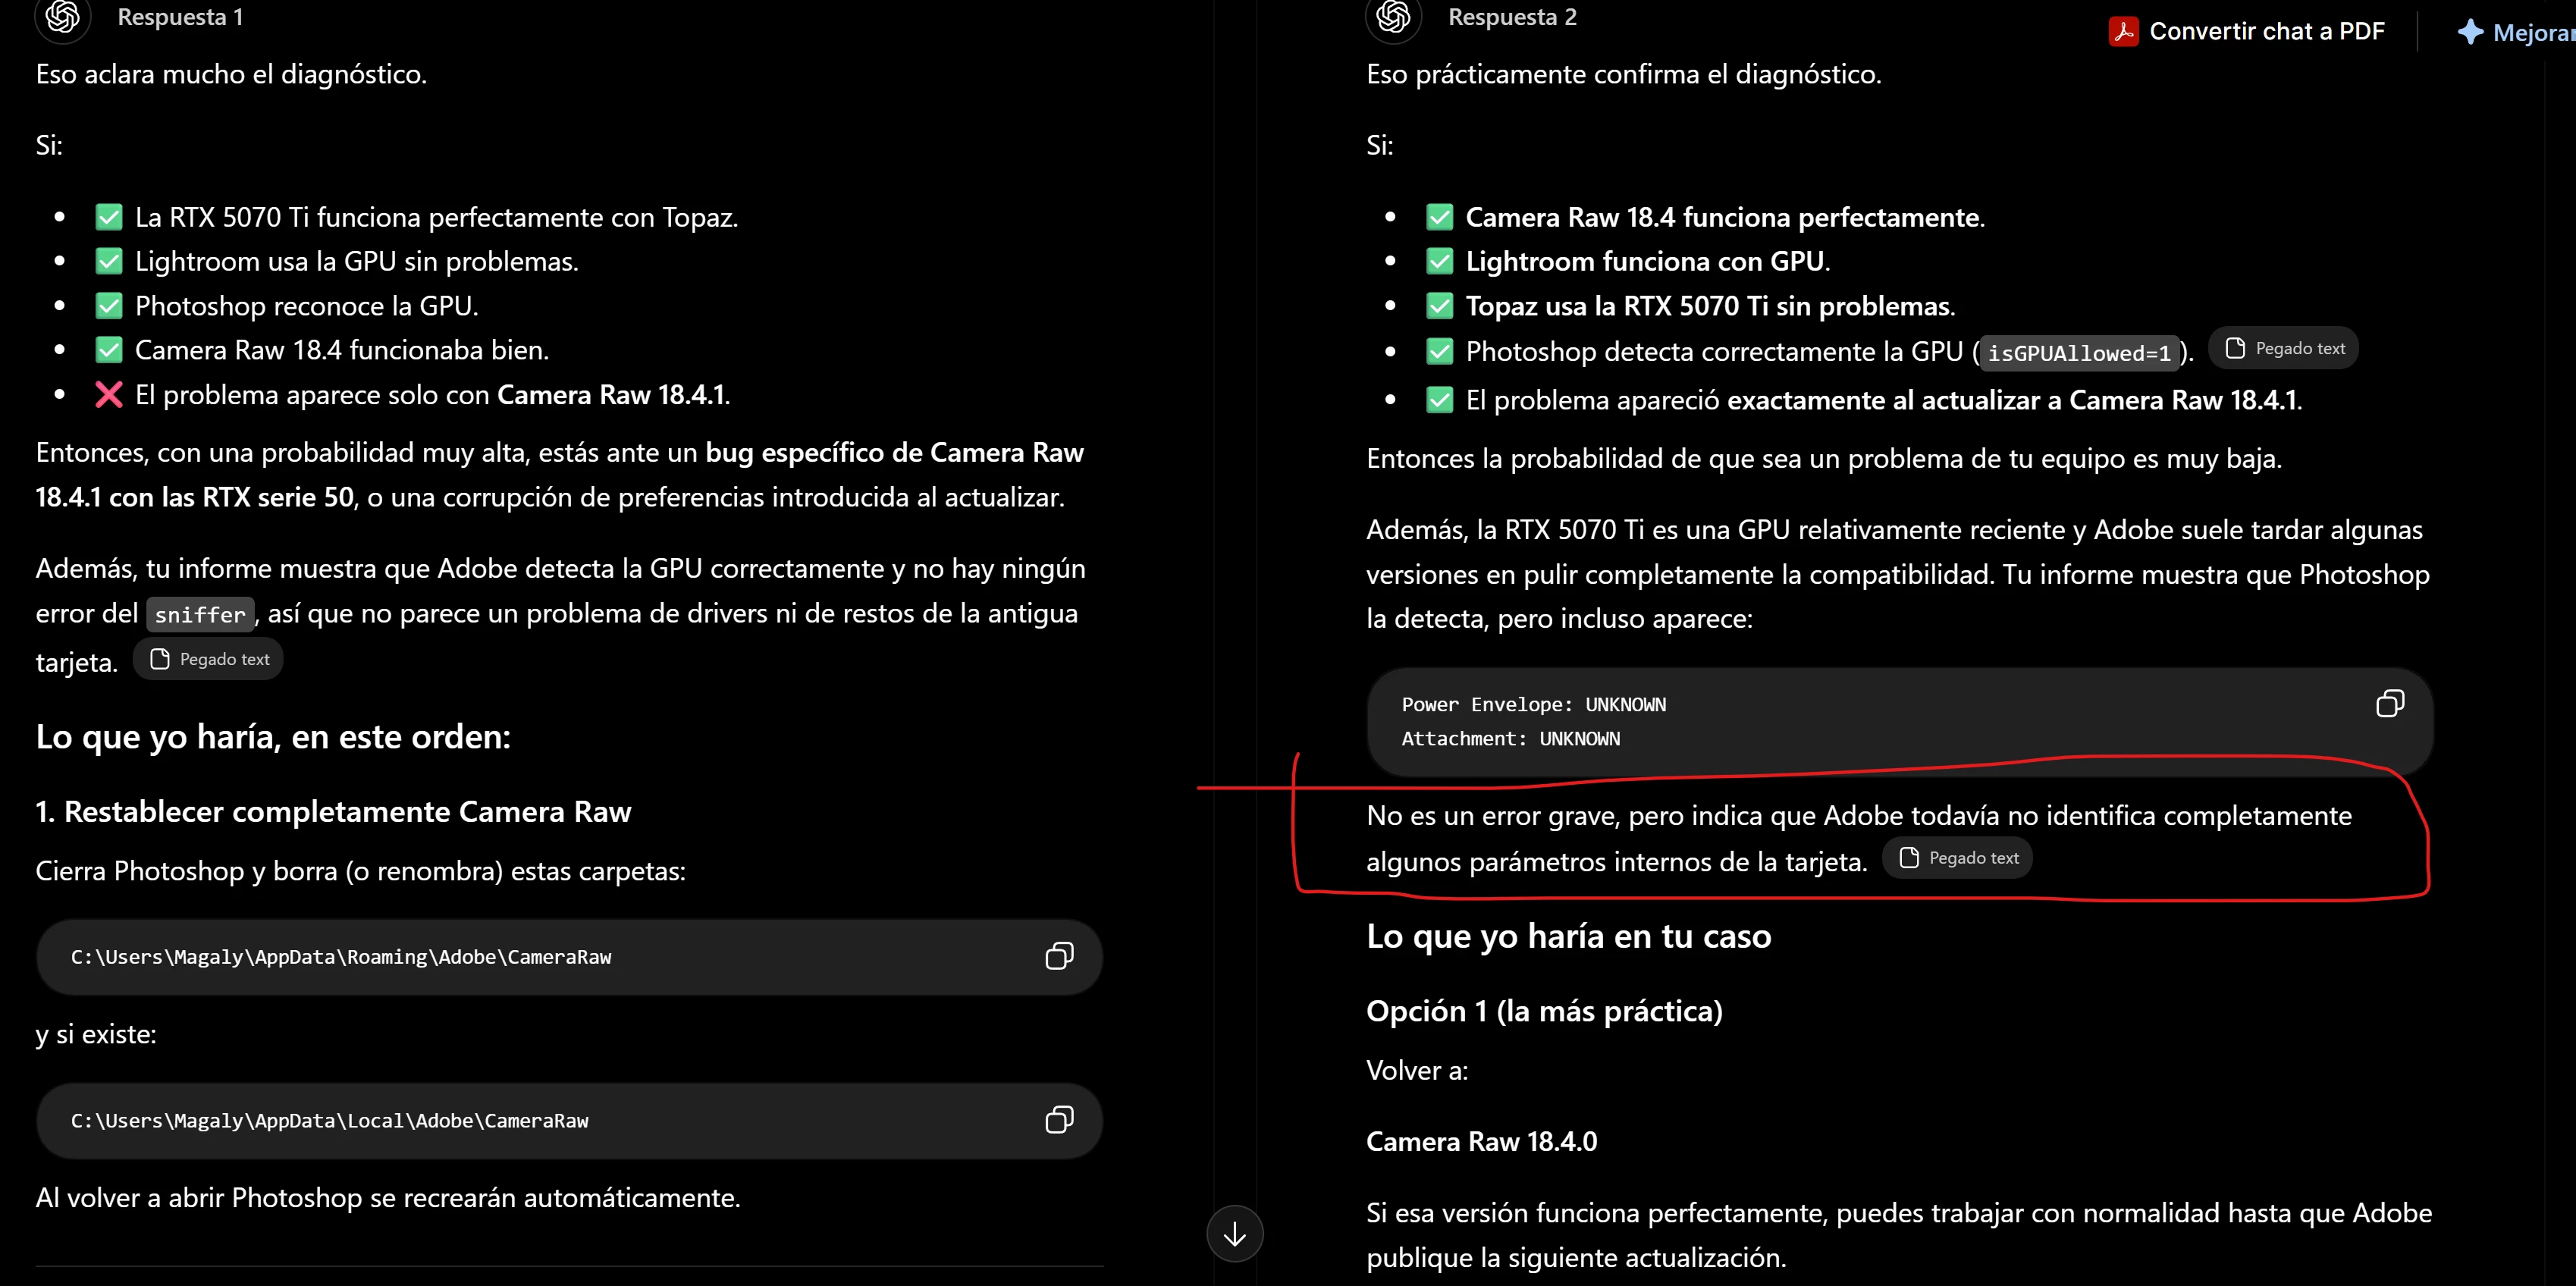
Task: Click the sniffer inline code snippet
Action: (200, 615)
